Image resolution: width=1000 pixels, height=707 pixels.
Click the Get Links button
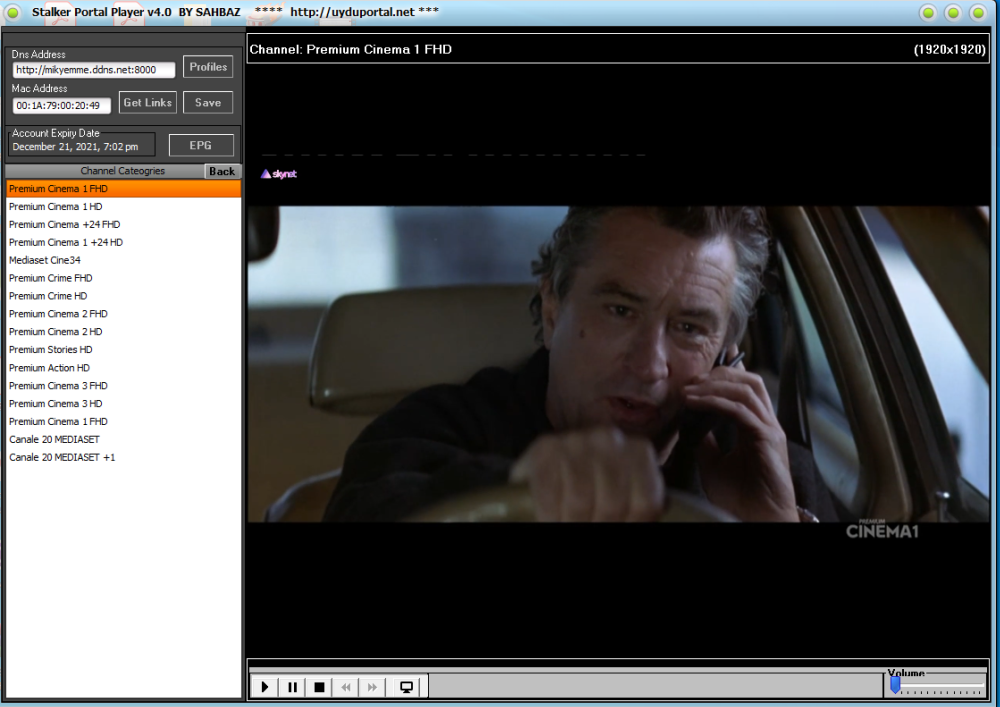pyautogui.click(x=147, y=102)
